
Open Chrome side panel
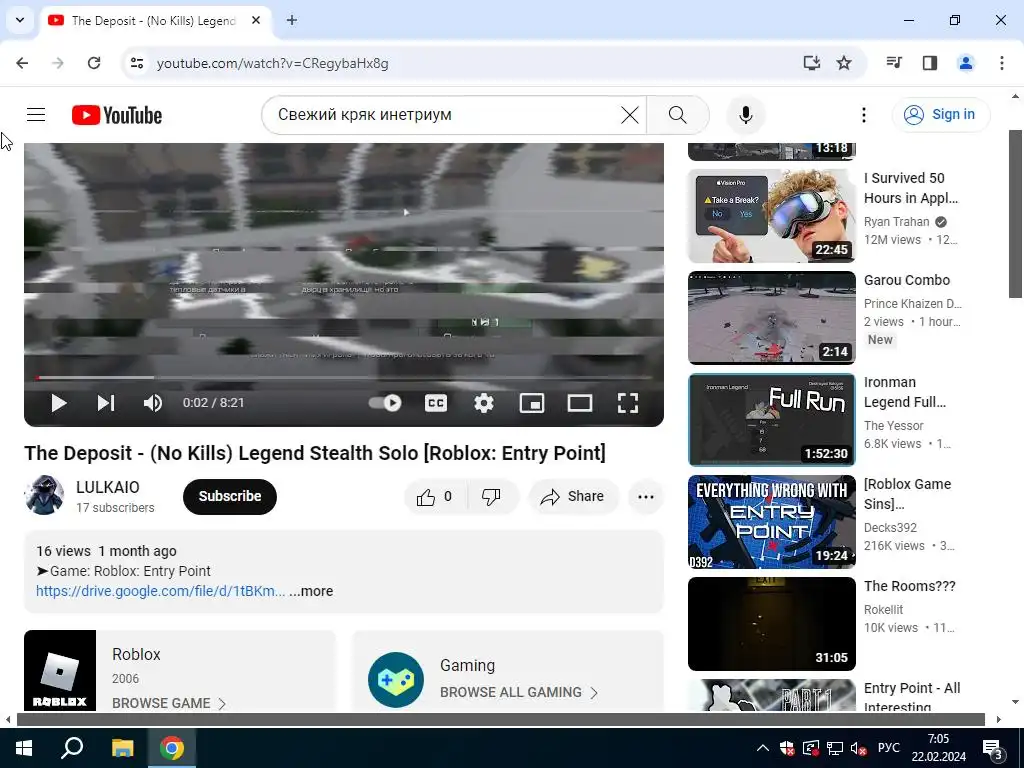[929, 63]
